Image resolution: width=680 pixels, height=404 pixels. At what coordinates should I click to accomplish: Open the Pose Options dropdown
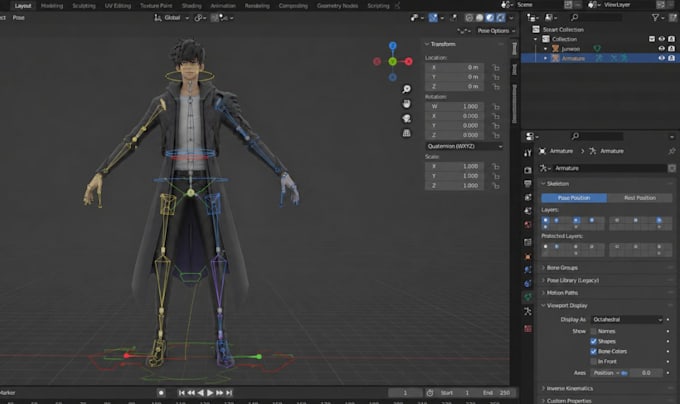pyautogui.click(x=496, y=31)
